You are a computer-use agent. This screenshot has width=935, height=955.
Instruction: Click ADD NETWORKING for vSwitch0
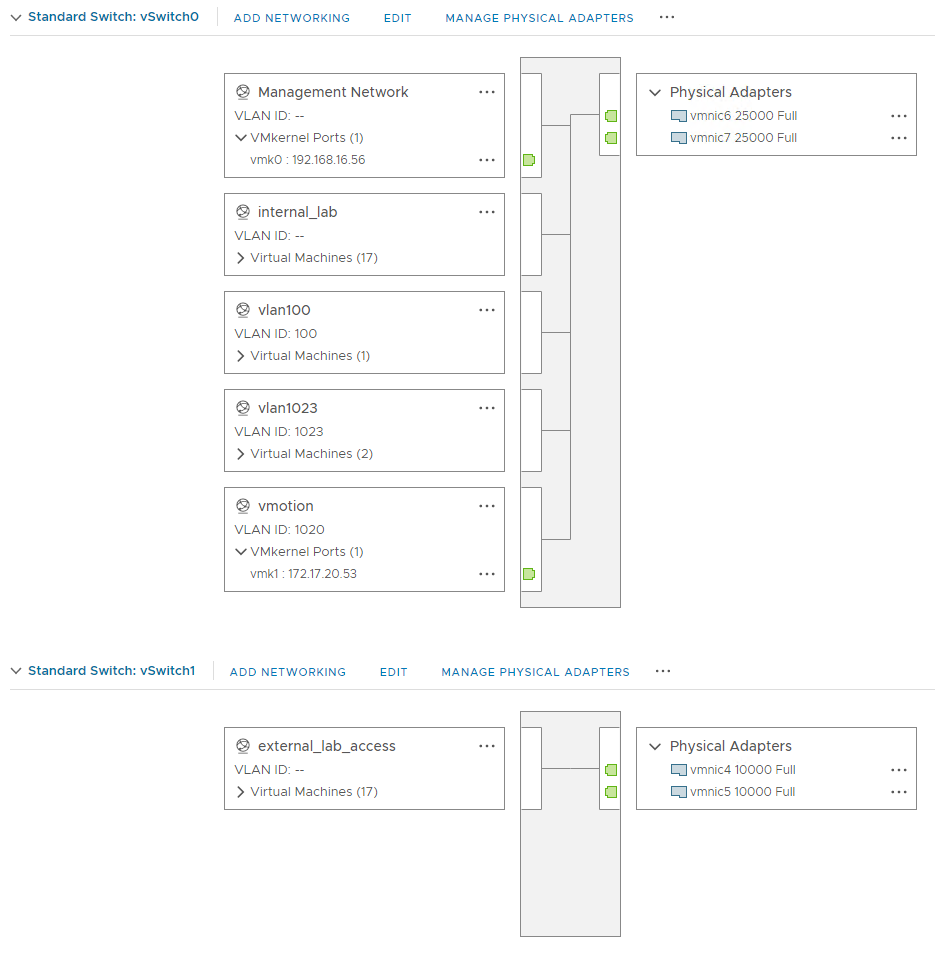pyautogui.click(x=291, y=17)
